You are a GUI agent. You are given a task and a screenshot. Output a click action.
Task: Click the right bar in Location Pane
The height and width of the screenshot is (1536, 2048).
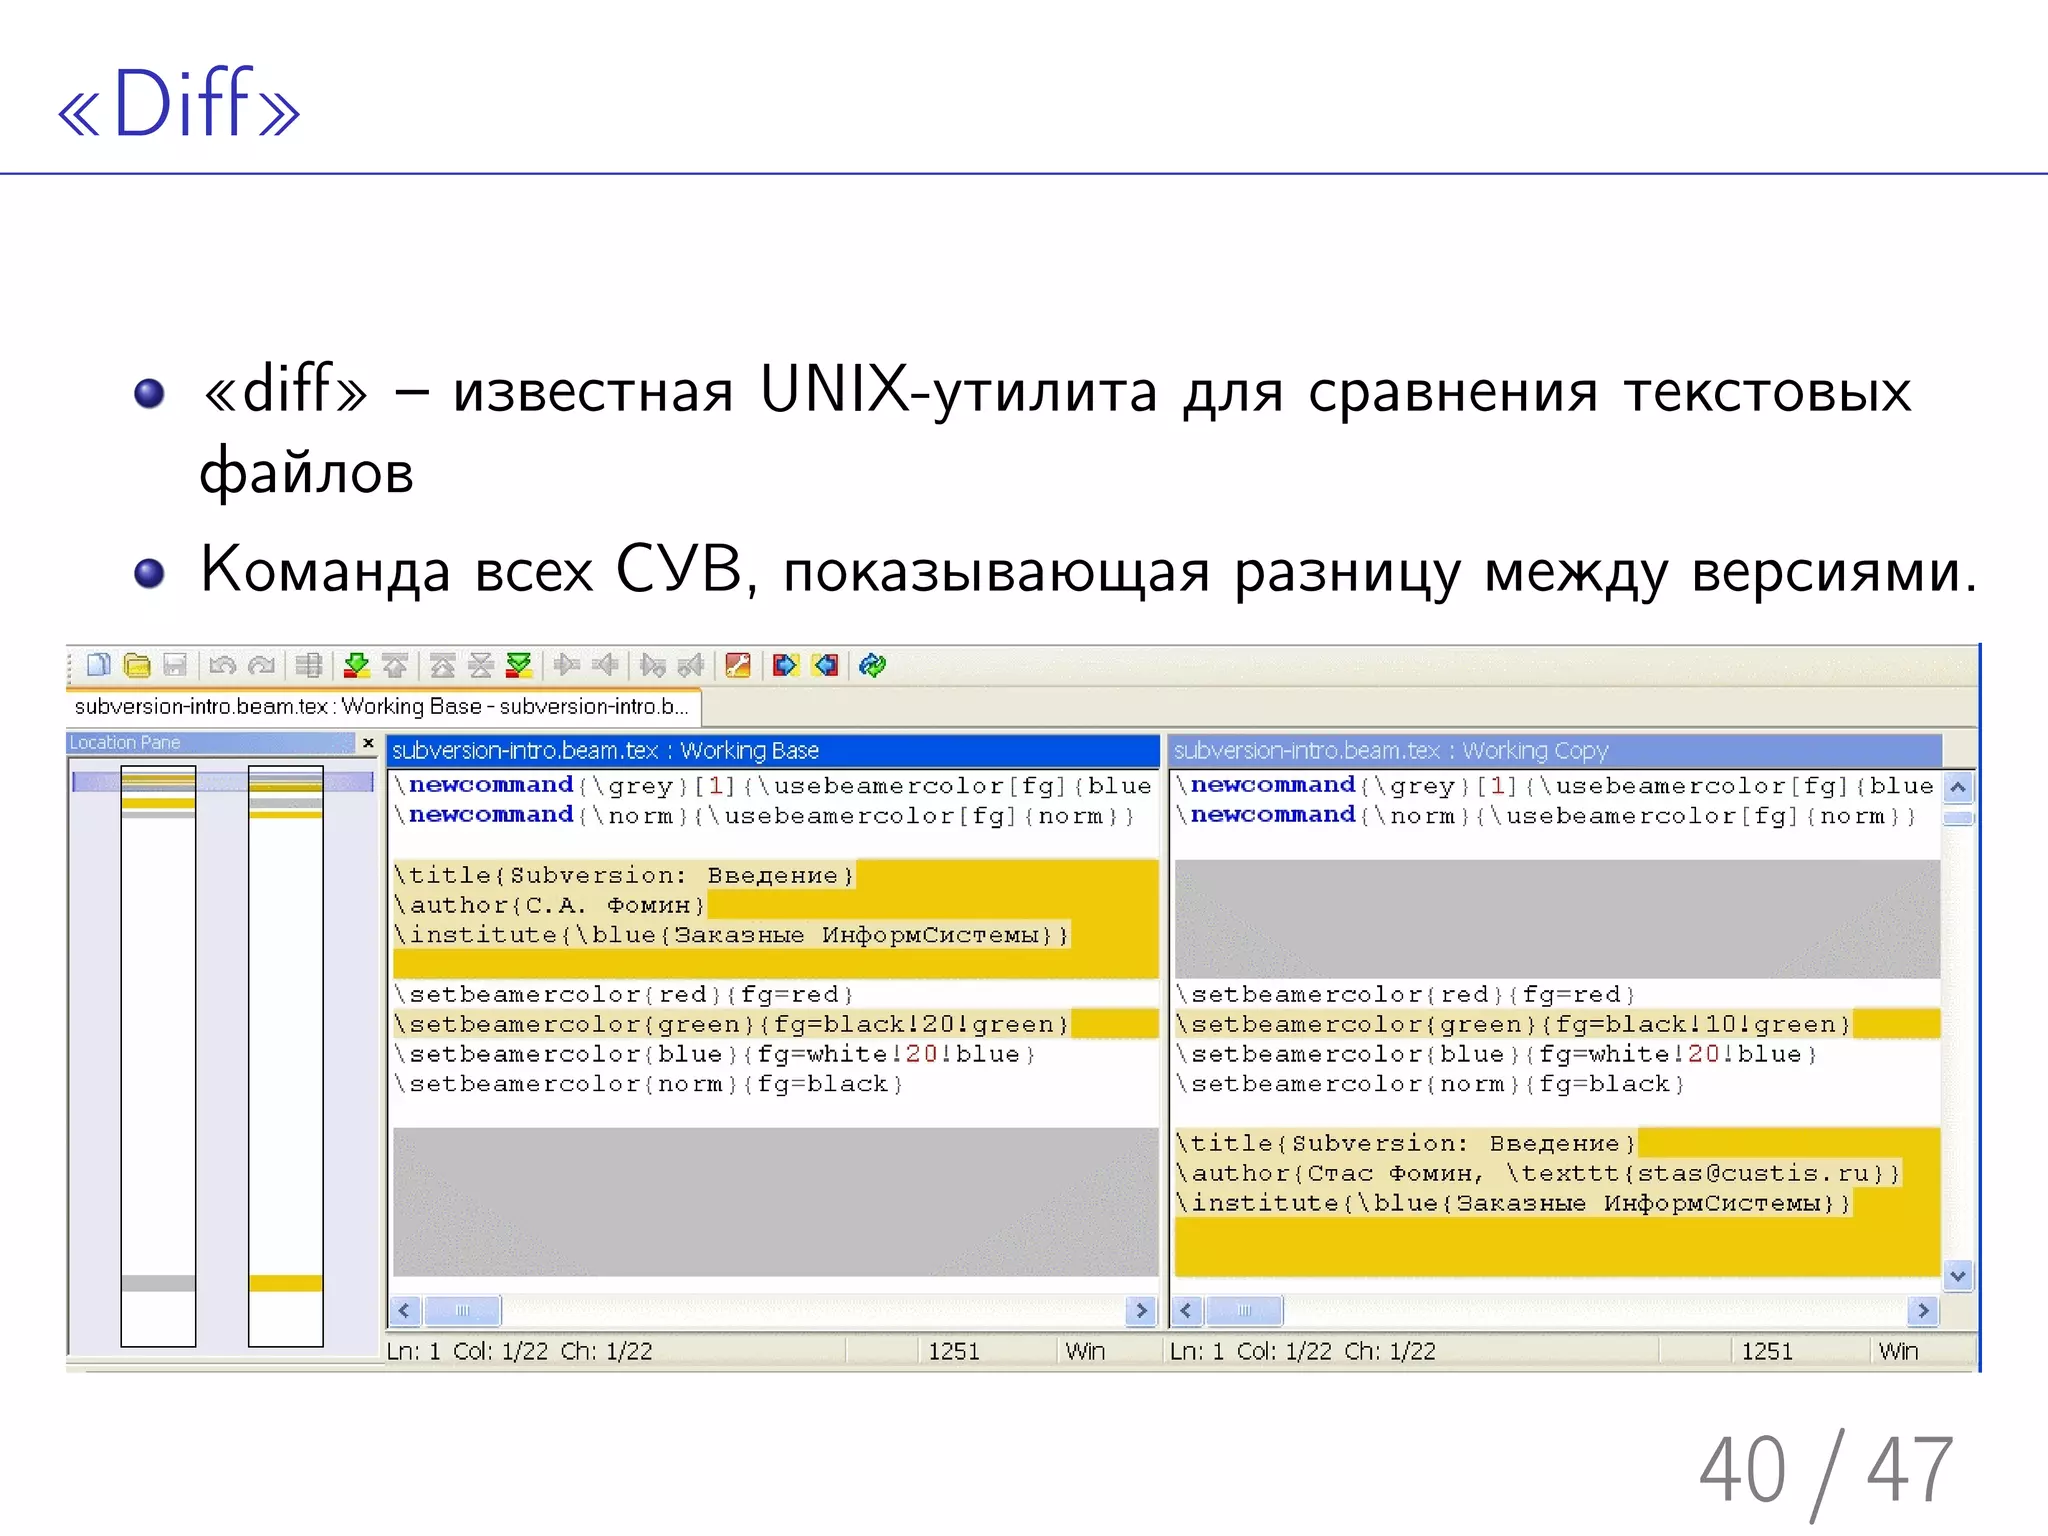[285, 1056]
